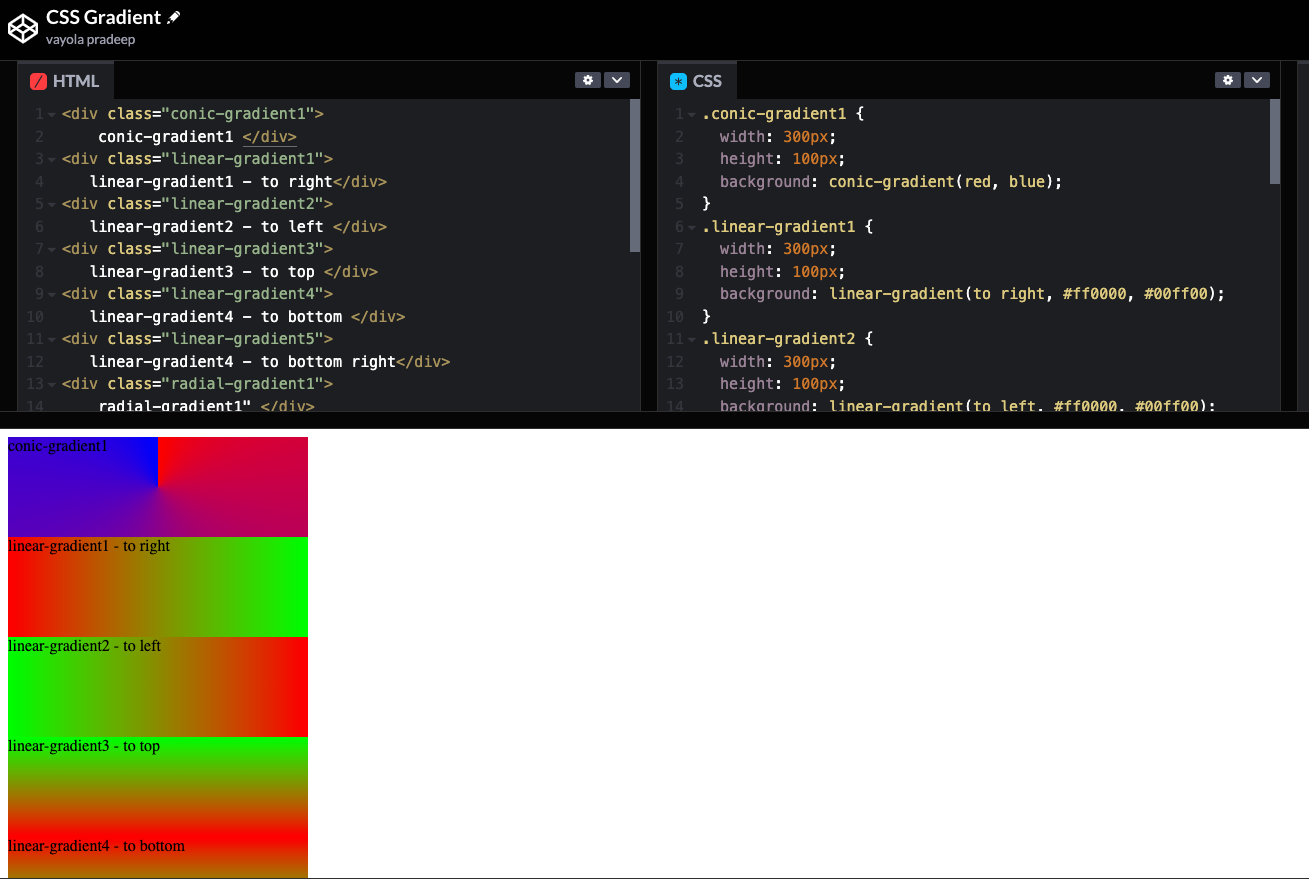Click the CodePen logo icon
The height and width of the screenshot is (879, 1309).
tap(22, 29)
